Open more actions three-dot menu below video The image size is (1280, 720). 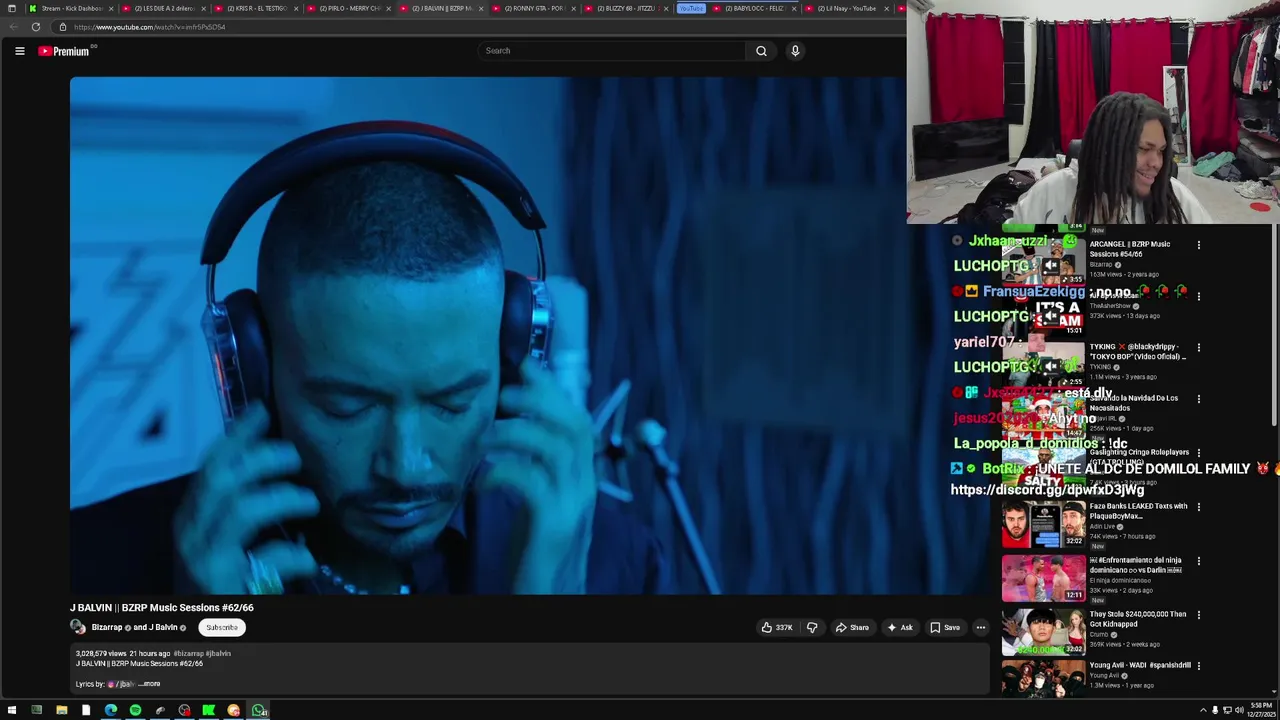(x=980, y=628)
